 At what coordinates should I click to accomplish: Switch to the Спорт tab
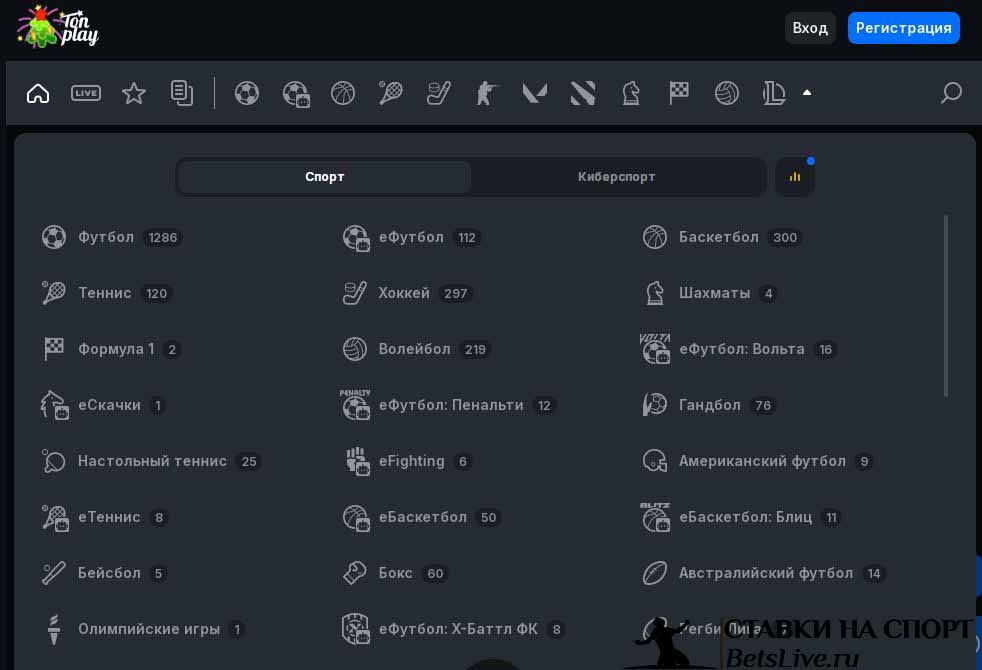click(324, 177)
